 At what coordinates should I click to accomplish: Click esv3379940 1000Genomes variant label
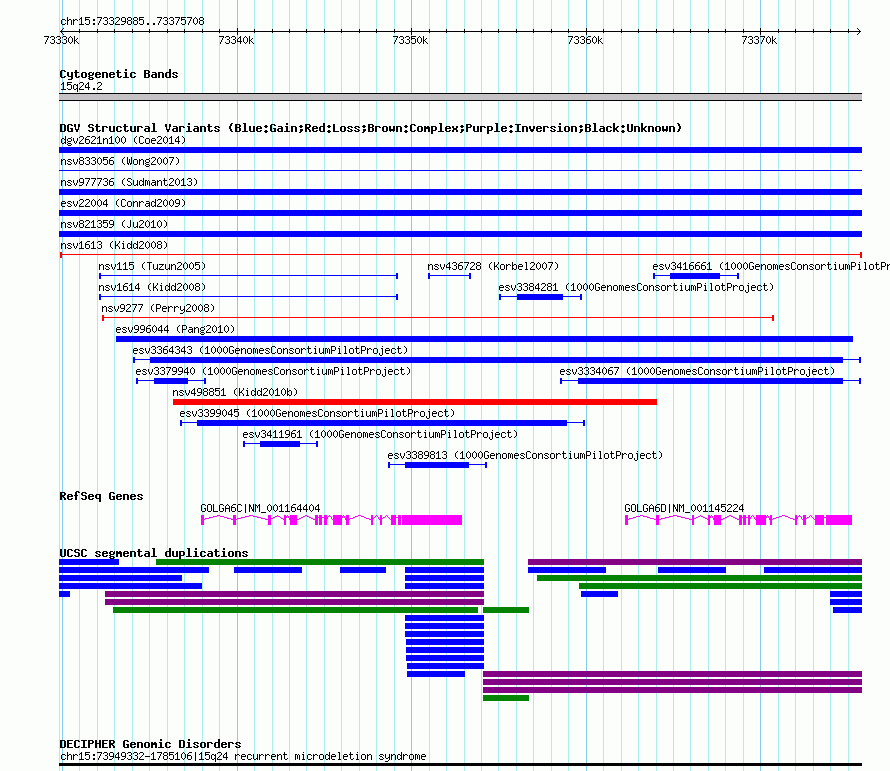[273, 371]
